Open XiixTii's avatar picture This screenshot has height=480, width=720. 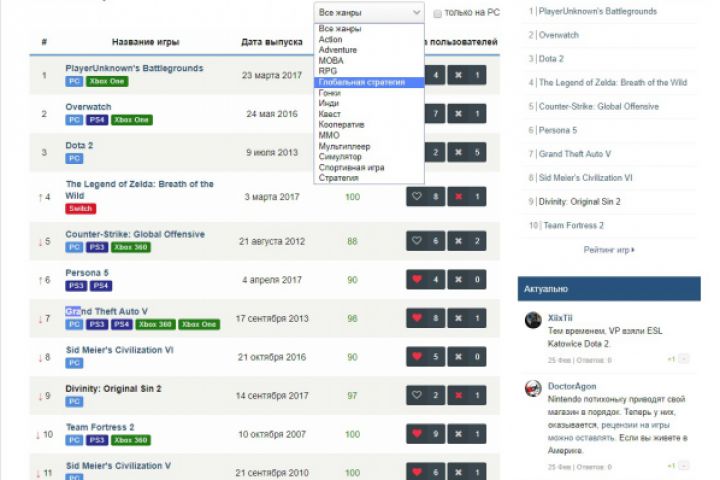[533, 320]
